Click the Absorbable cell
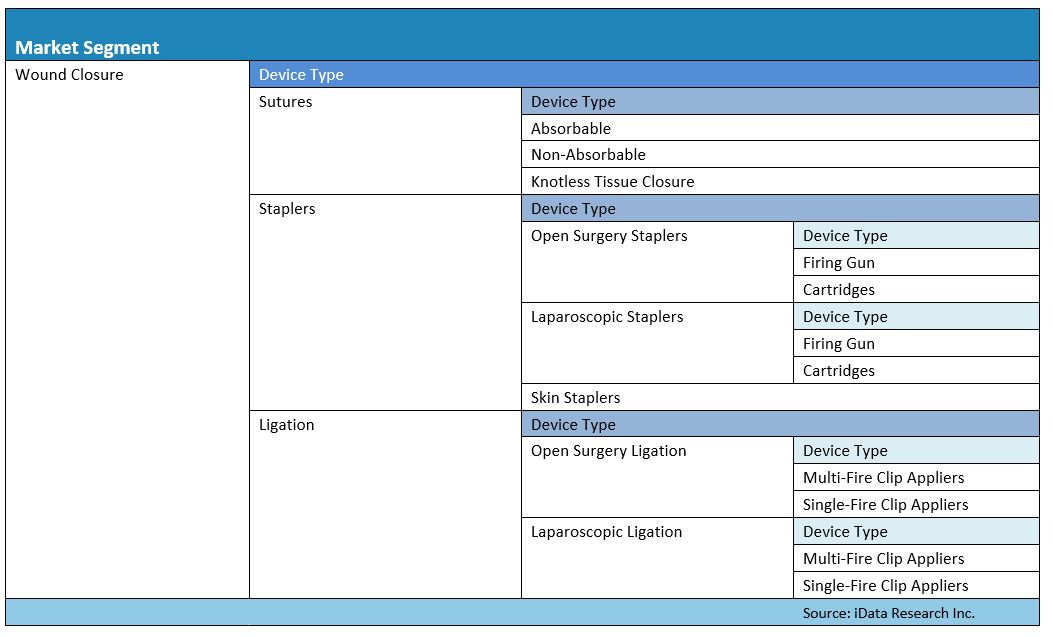 tap(780, 128)
